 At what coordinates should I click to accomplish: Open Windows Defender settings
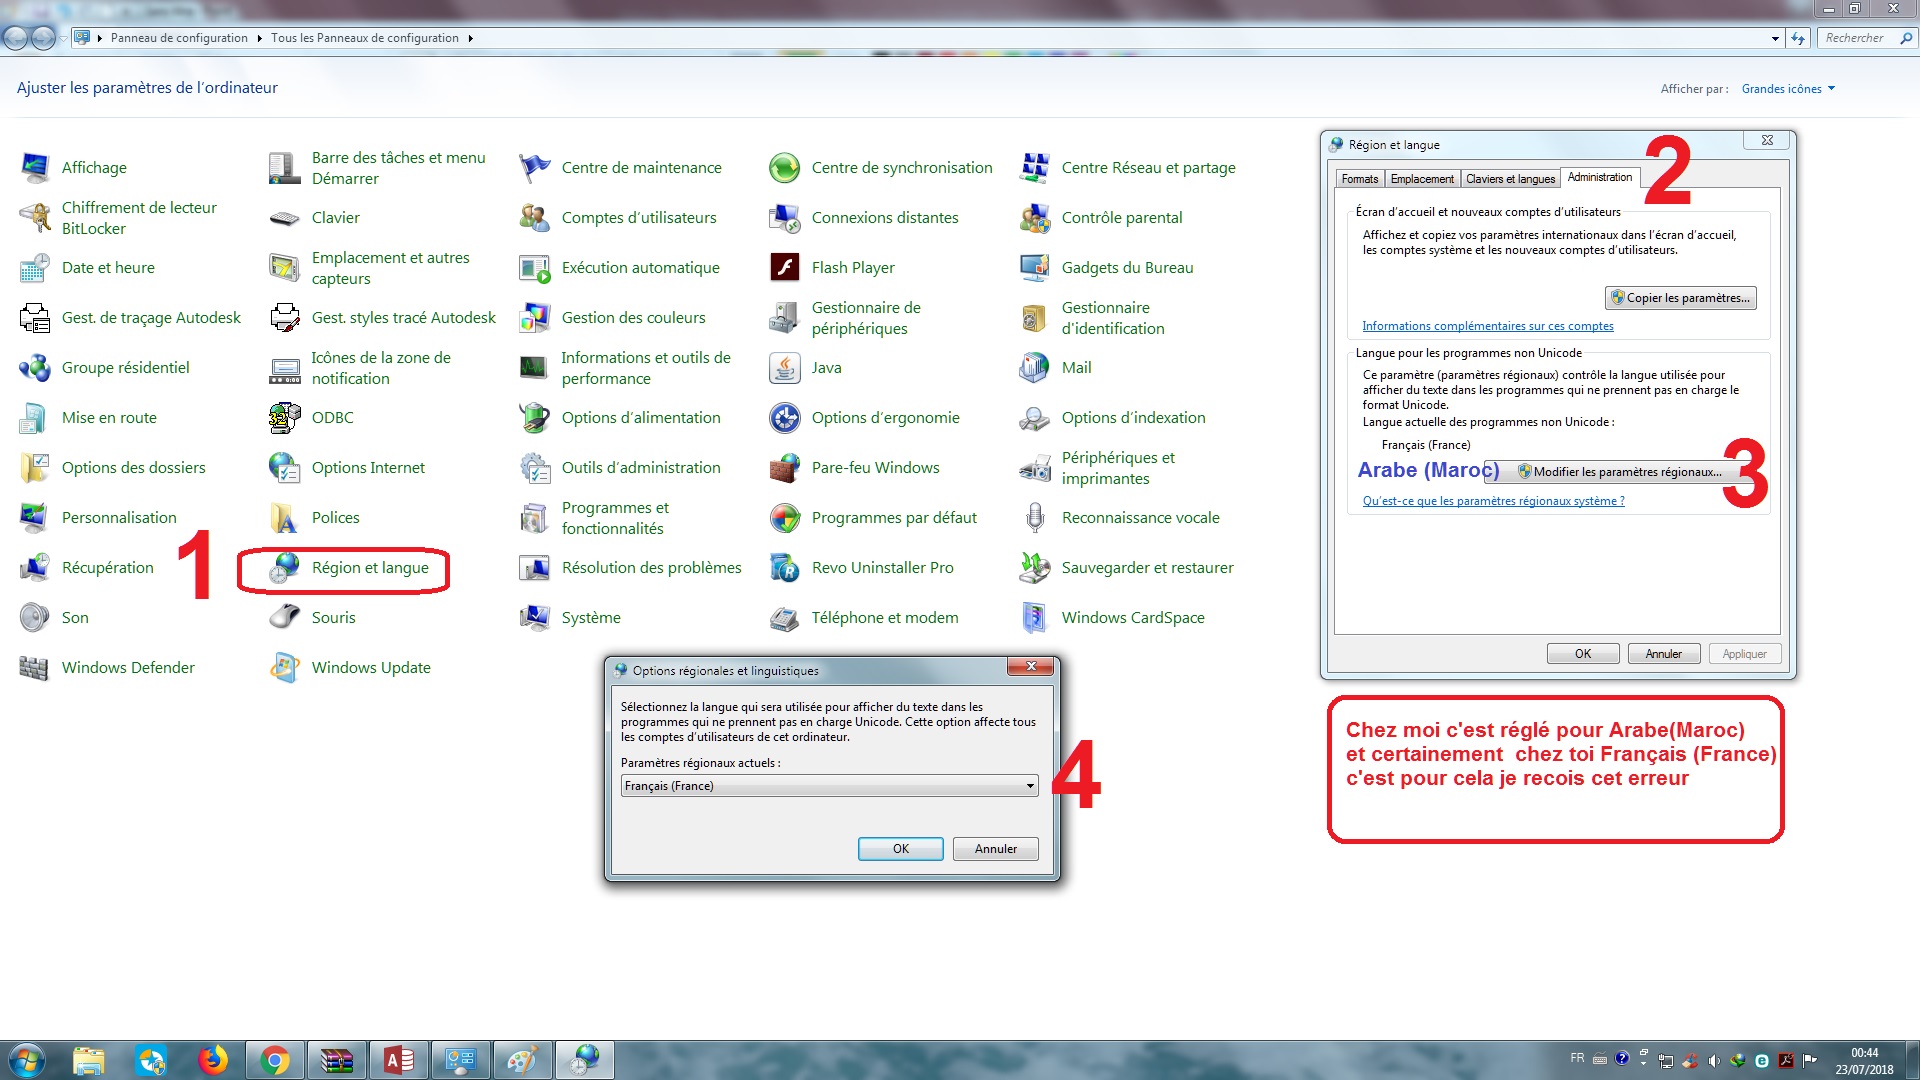[128, 666]
